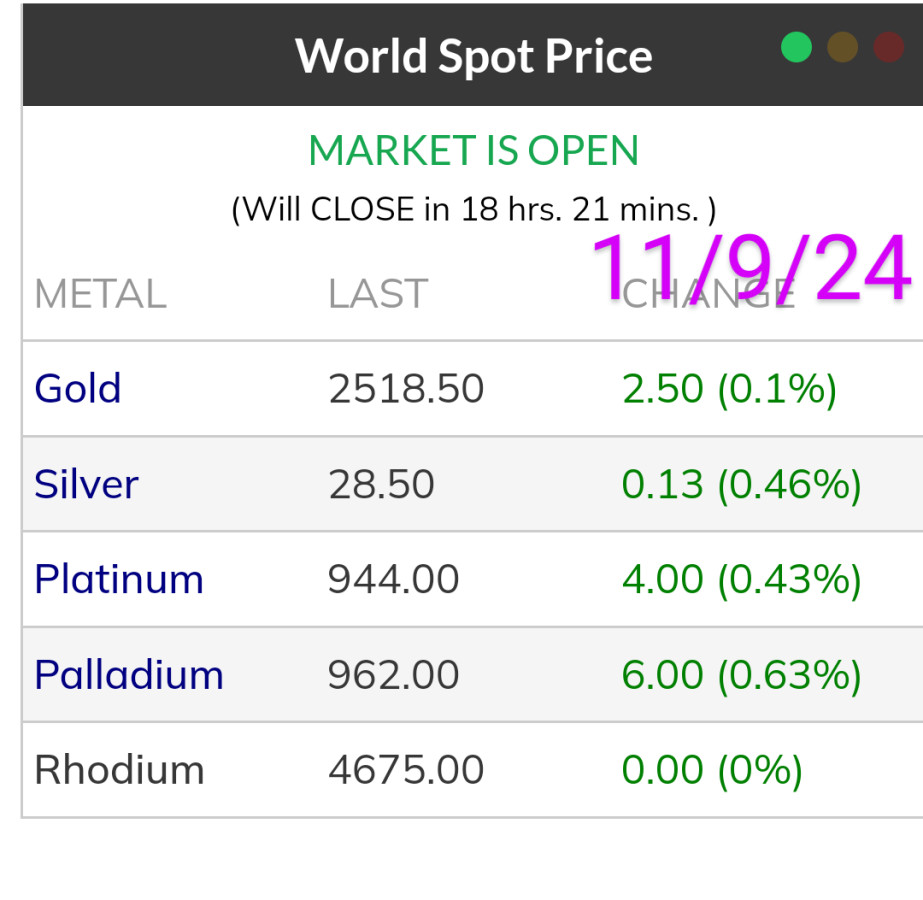
Task: Click Rhodium last price 4675.00
Action: pyautogui.click(x=406, y=770)
